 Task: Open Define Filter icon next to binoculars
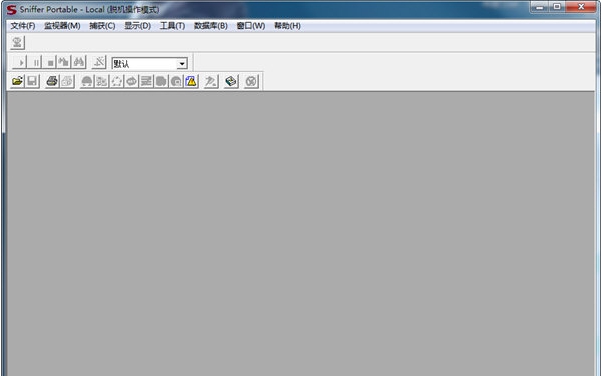(x=99, y=62)
